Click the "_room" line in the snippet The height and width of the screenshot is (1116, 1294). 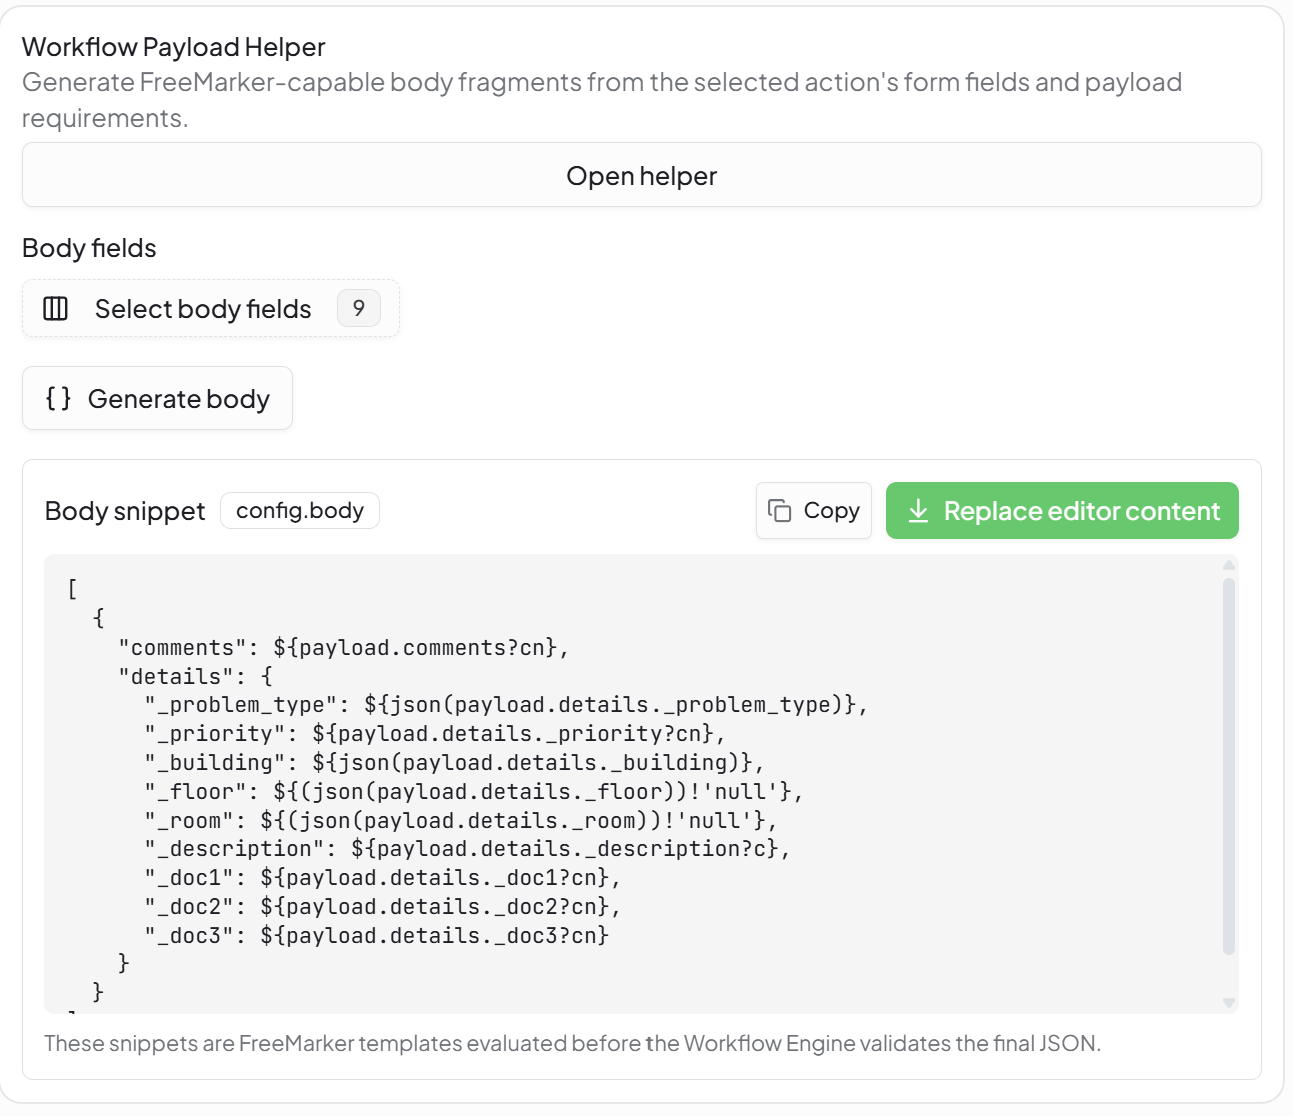coord(461,821)
